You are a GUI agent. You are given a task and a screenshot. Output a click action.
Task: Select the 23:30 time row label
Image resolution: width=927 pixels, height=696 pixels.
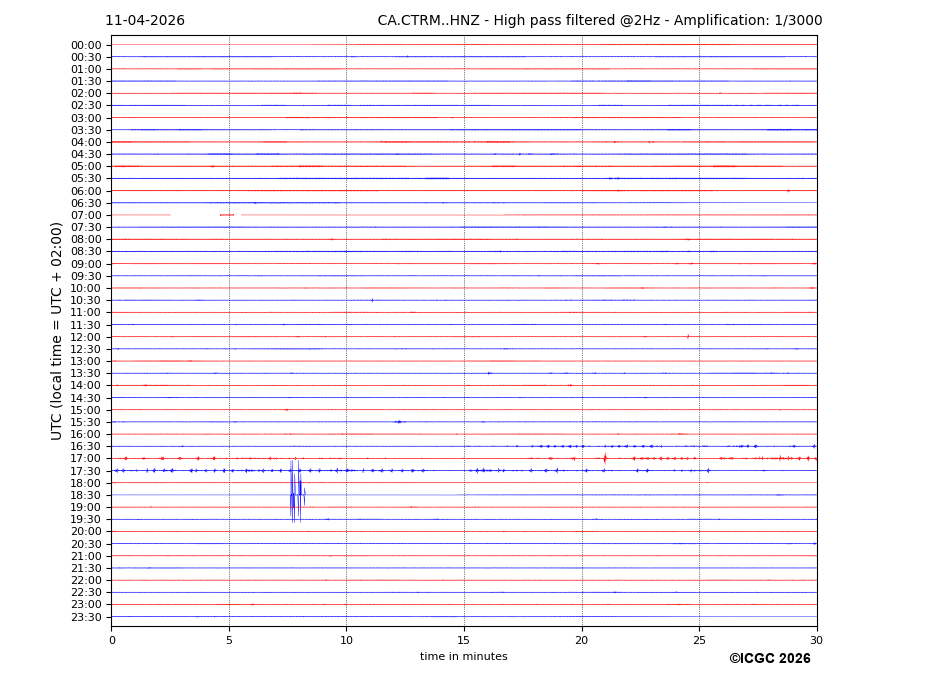click(x=85, y=617)
